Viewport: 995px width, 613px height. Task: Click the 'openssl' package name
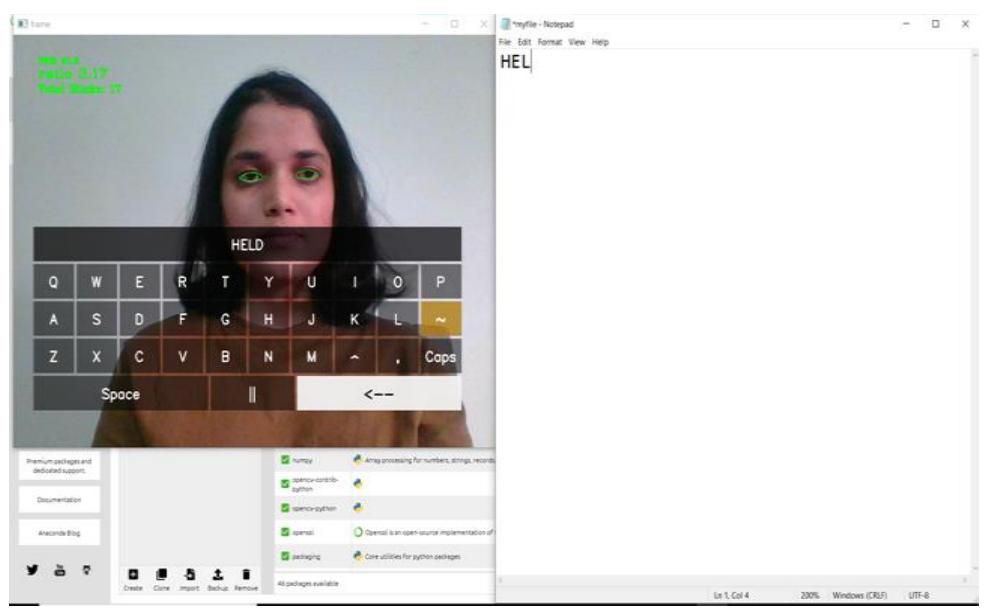(303, 532)
